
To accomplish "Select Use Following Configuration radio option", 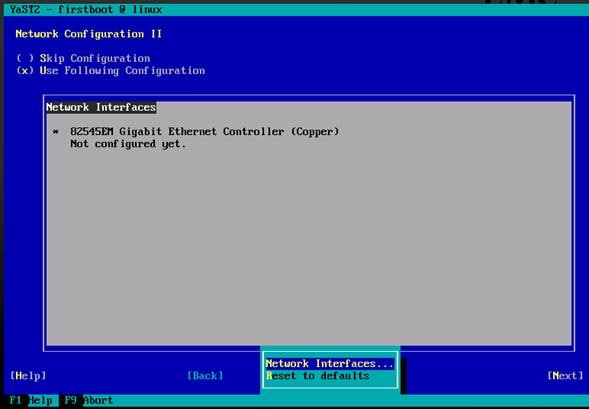I will (x=110, y=71).
